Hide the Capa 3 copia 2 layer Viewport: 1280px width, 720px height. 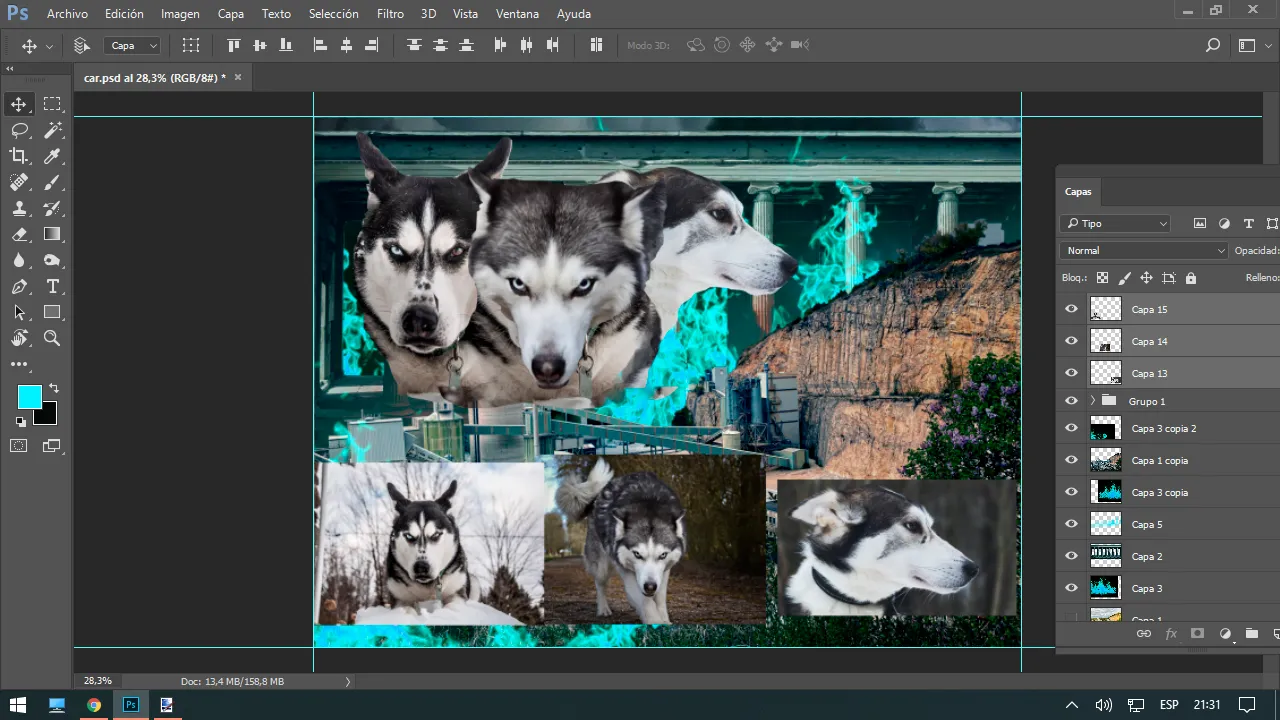[1071, 428]
